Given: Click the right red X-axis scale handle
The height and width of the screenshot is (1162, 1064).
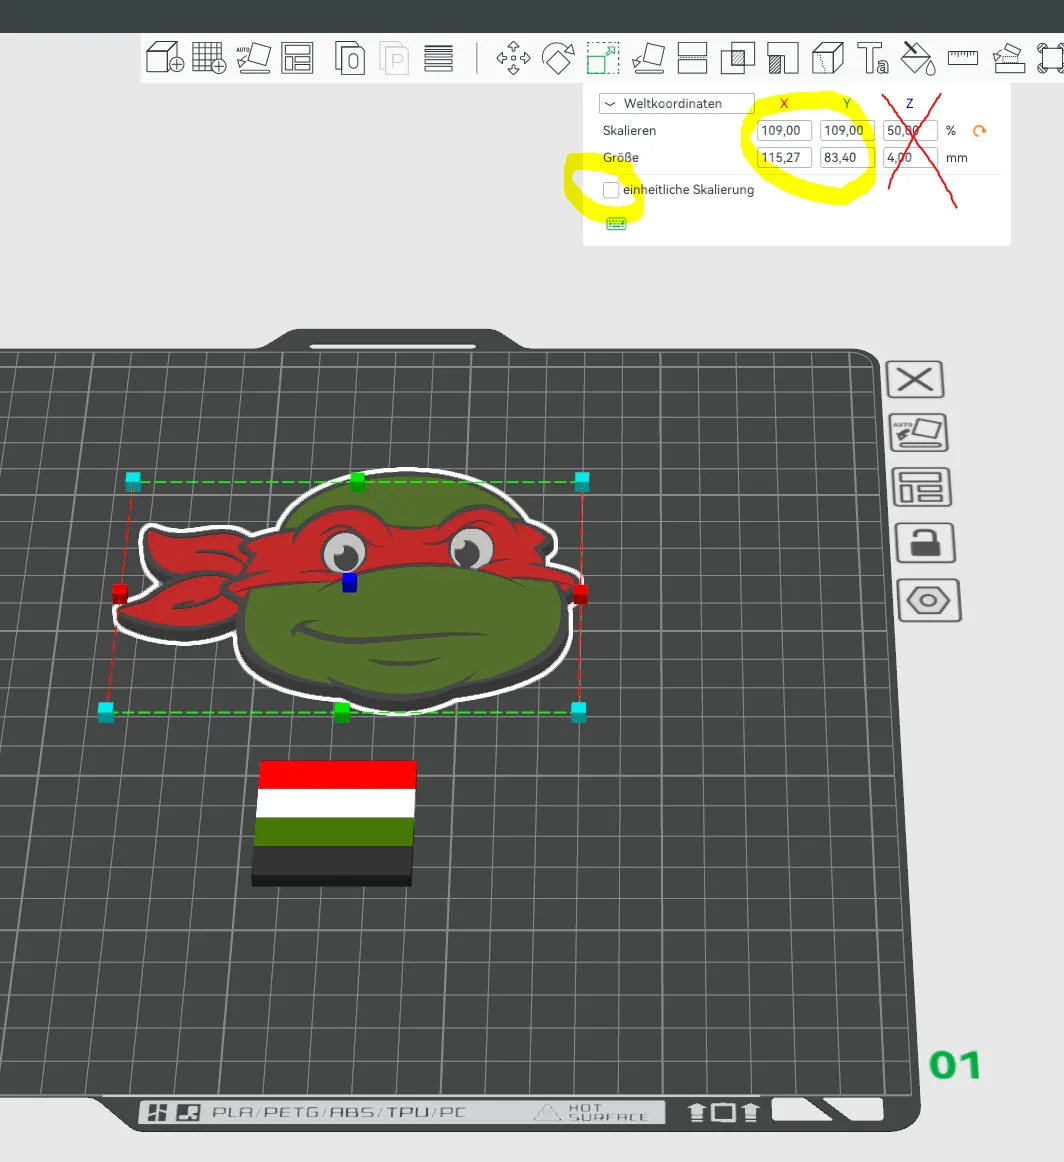Looking at the screenshot, I should tap(580, 594).
